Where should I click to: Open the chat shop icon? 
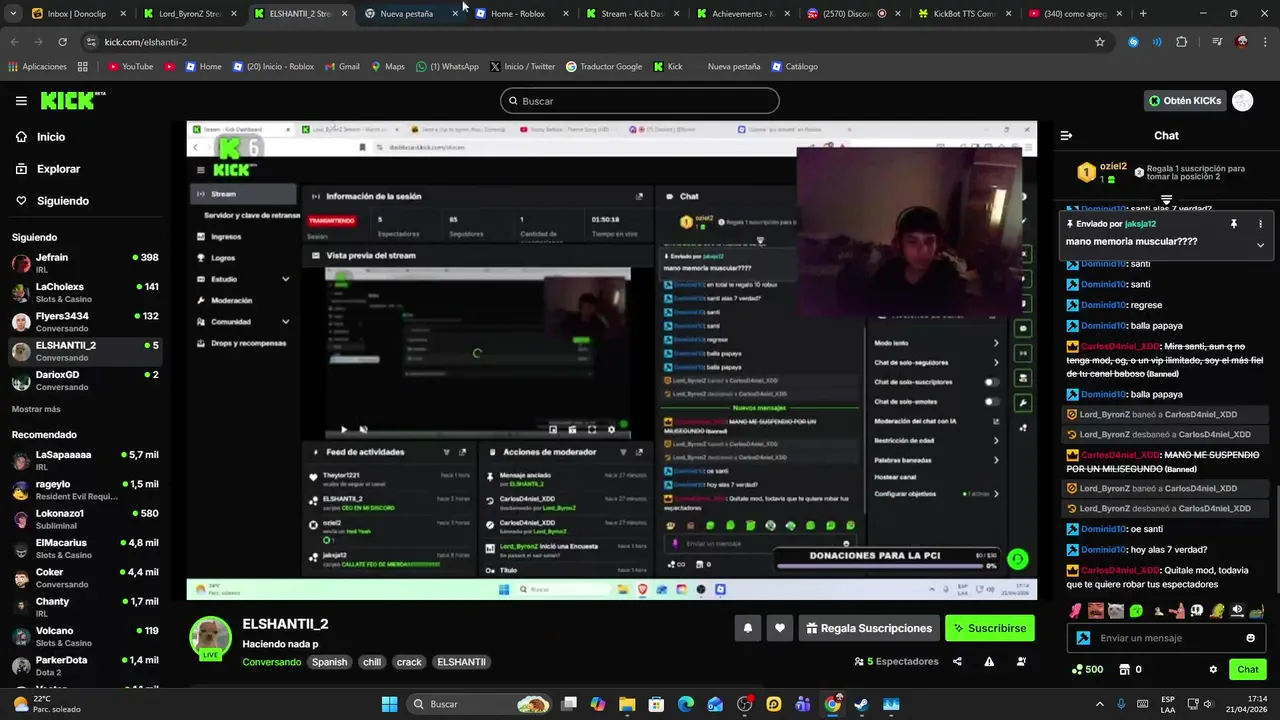pyautogui.click(x=1124, y=669)
